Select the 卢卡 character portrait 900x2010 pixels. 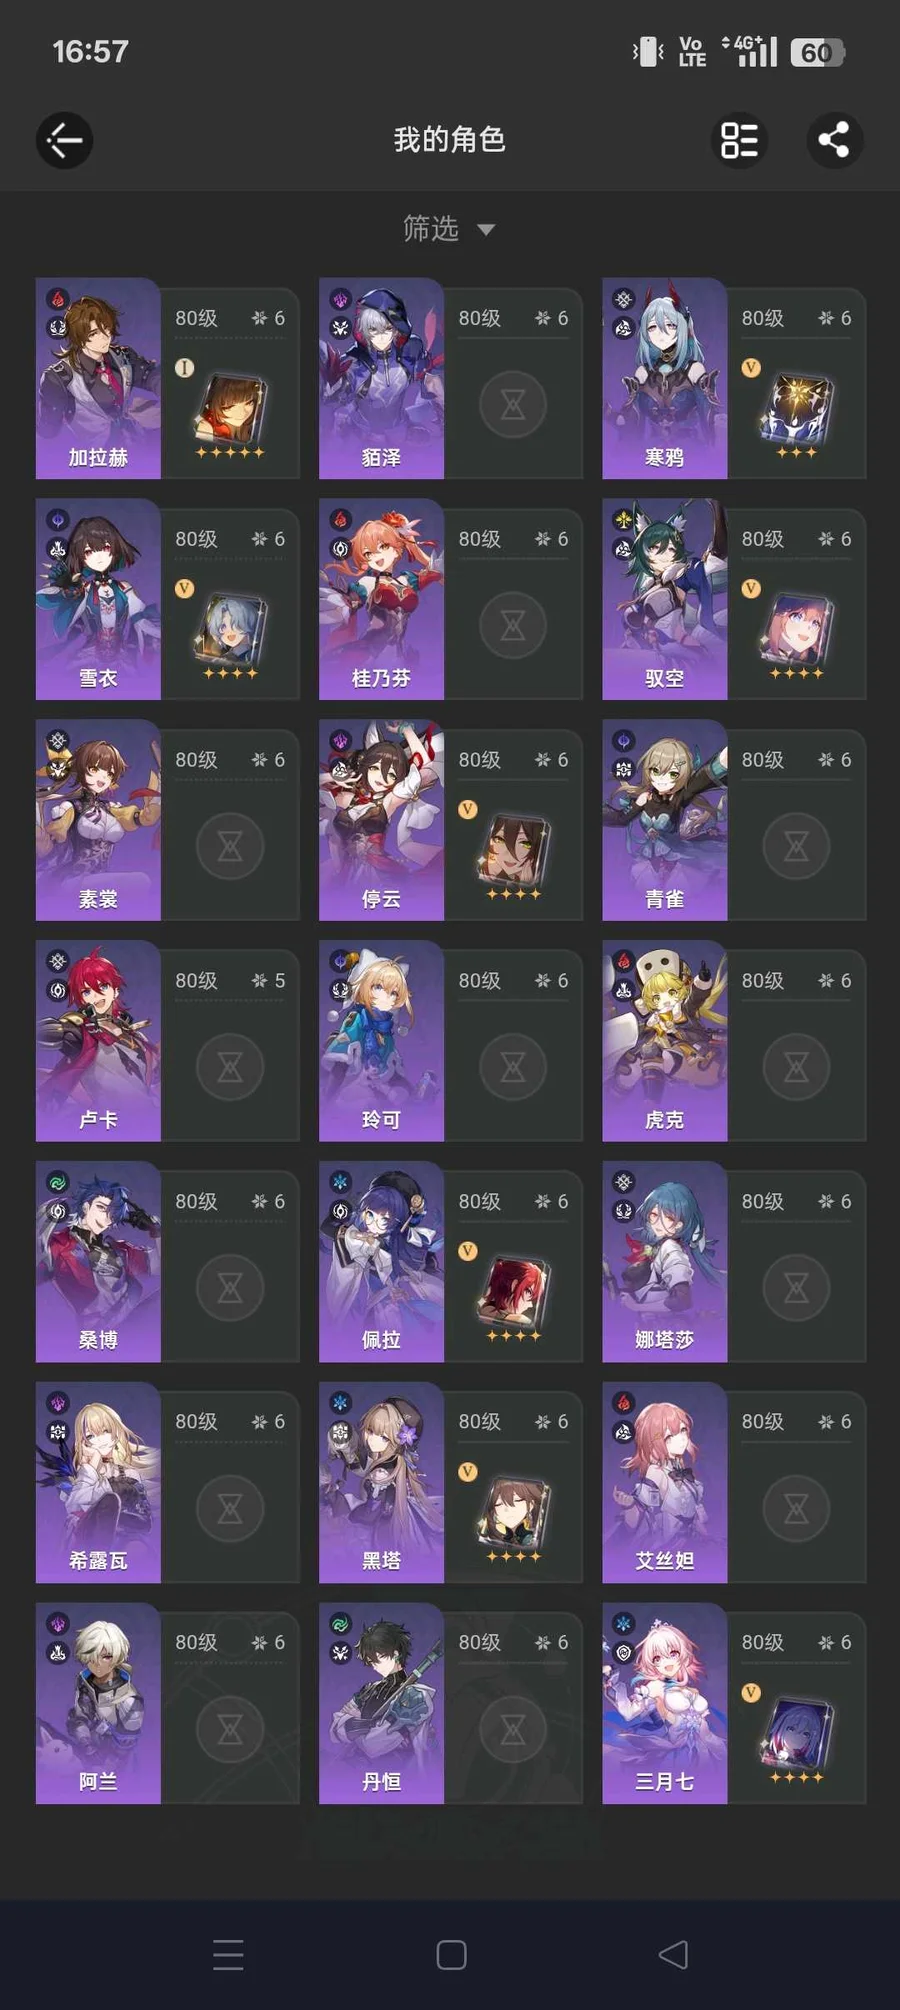tap(98, 1041)
